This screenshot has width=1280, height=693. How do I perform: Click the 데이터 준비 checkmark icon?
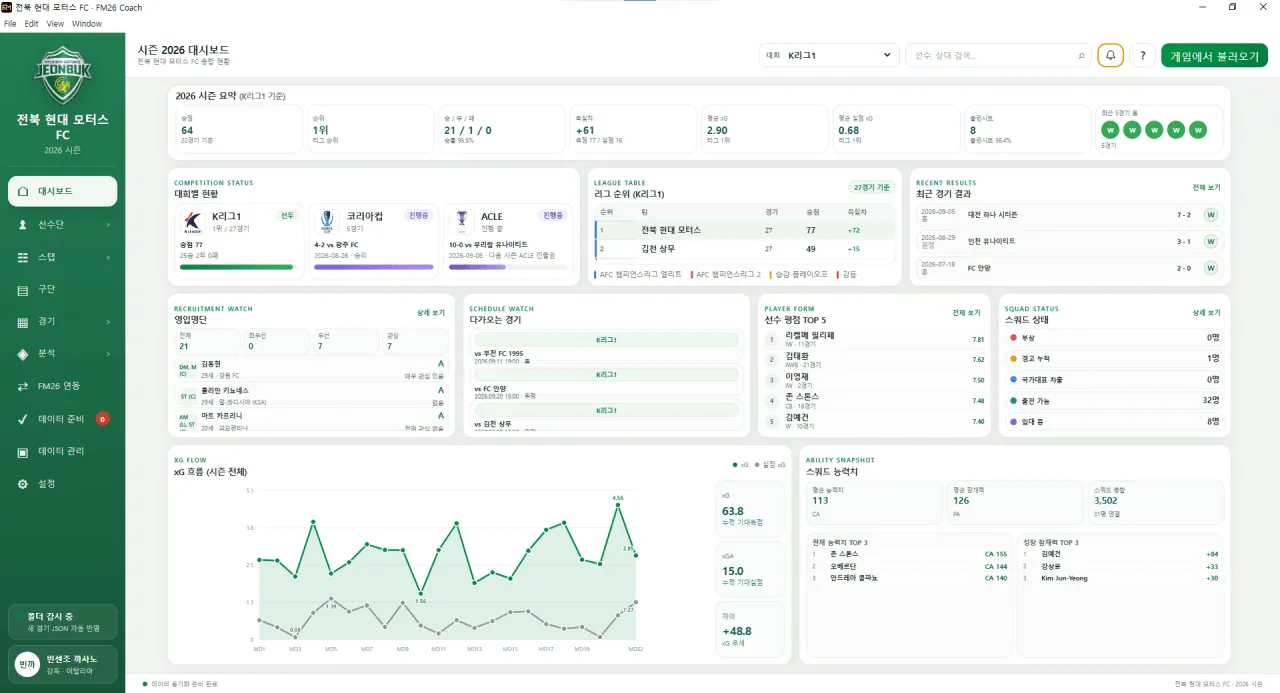pos(23,419)
